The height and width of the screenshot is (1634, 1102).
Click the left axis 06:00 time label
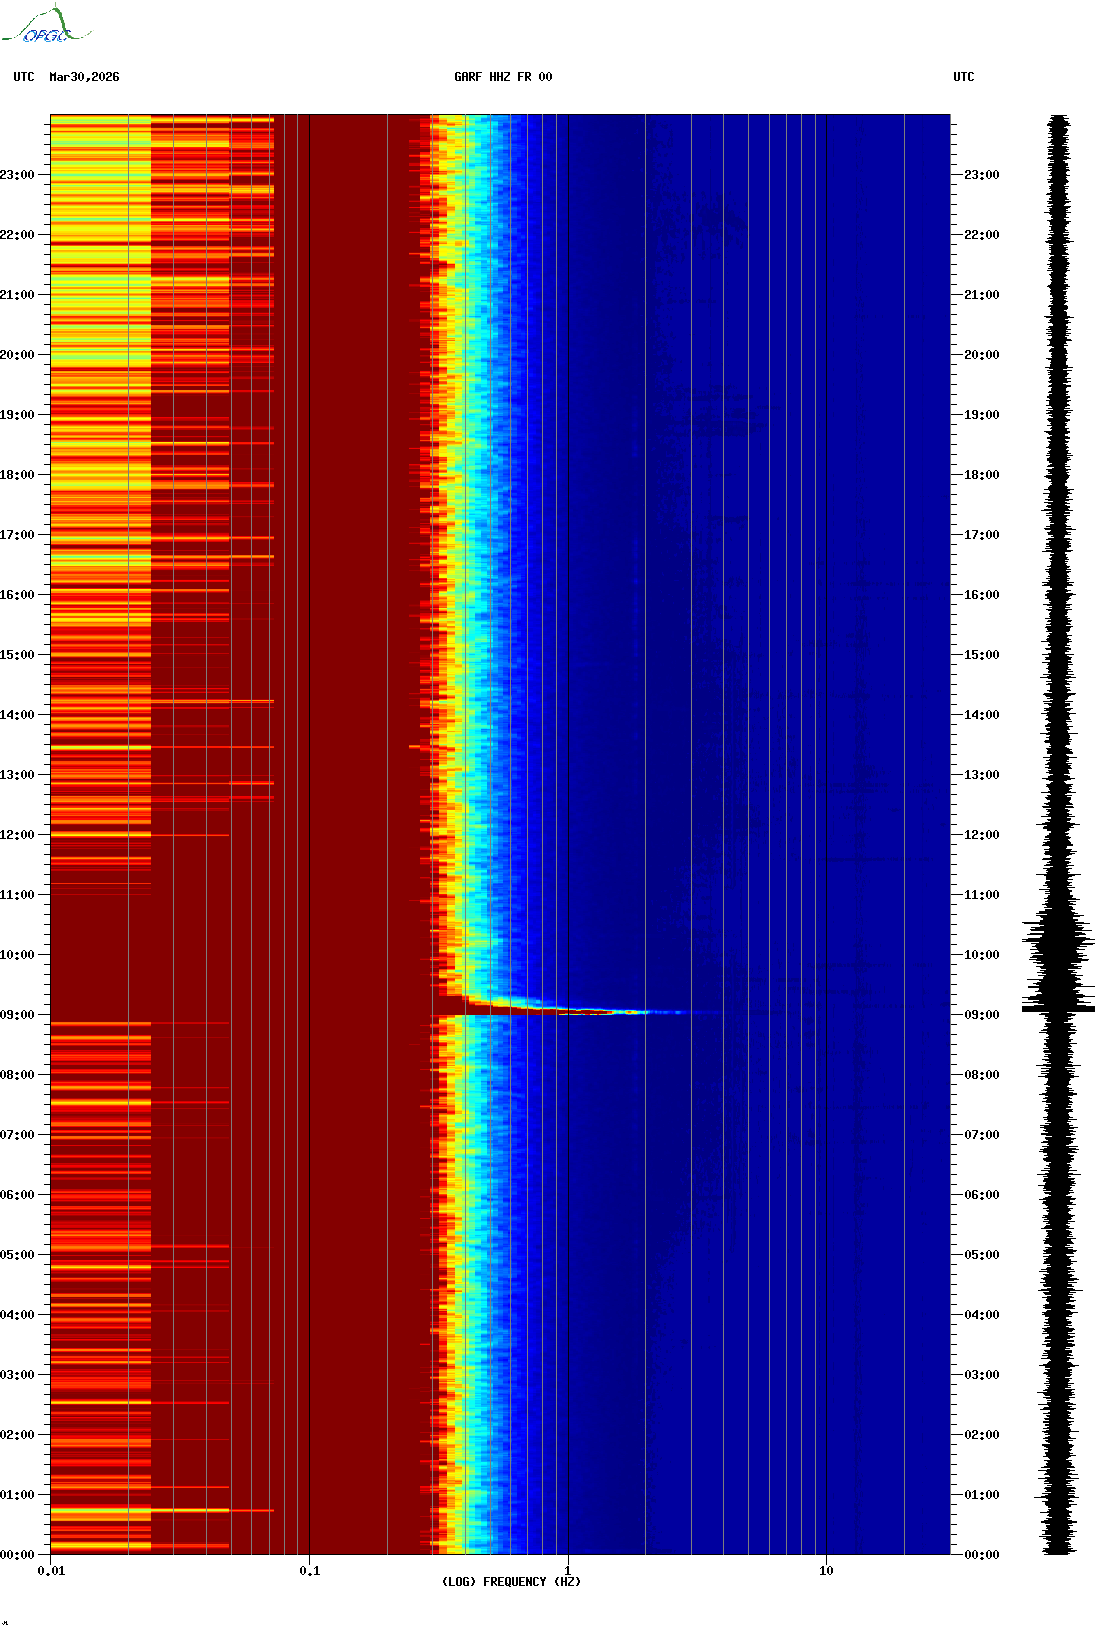17,1195
